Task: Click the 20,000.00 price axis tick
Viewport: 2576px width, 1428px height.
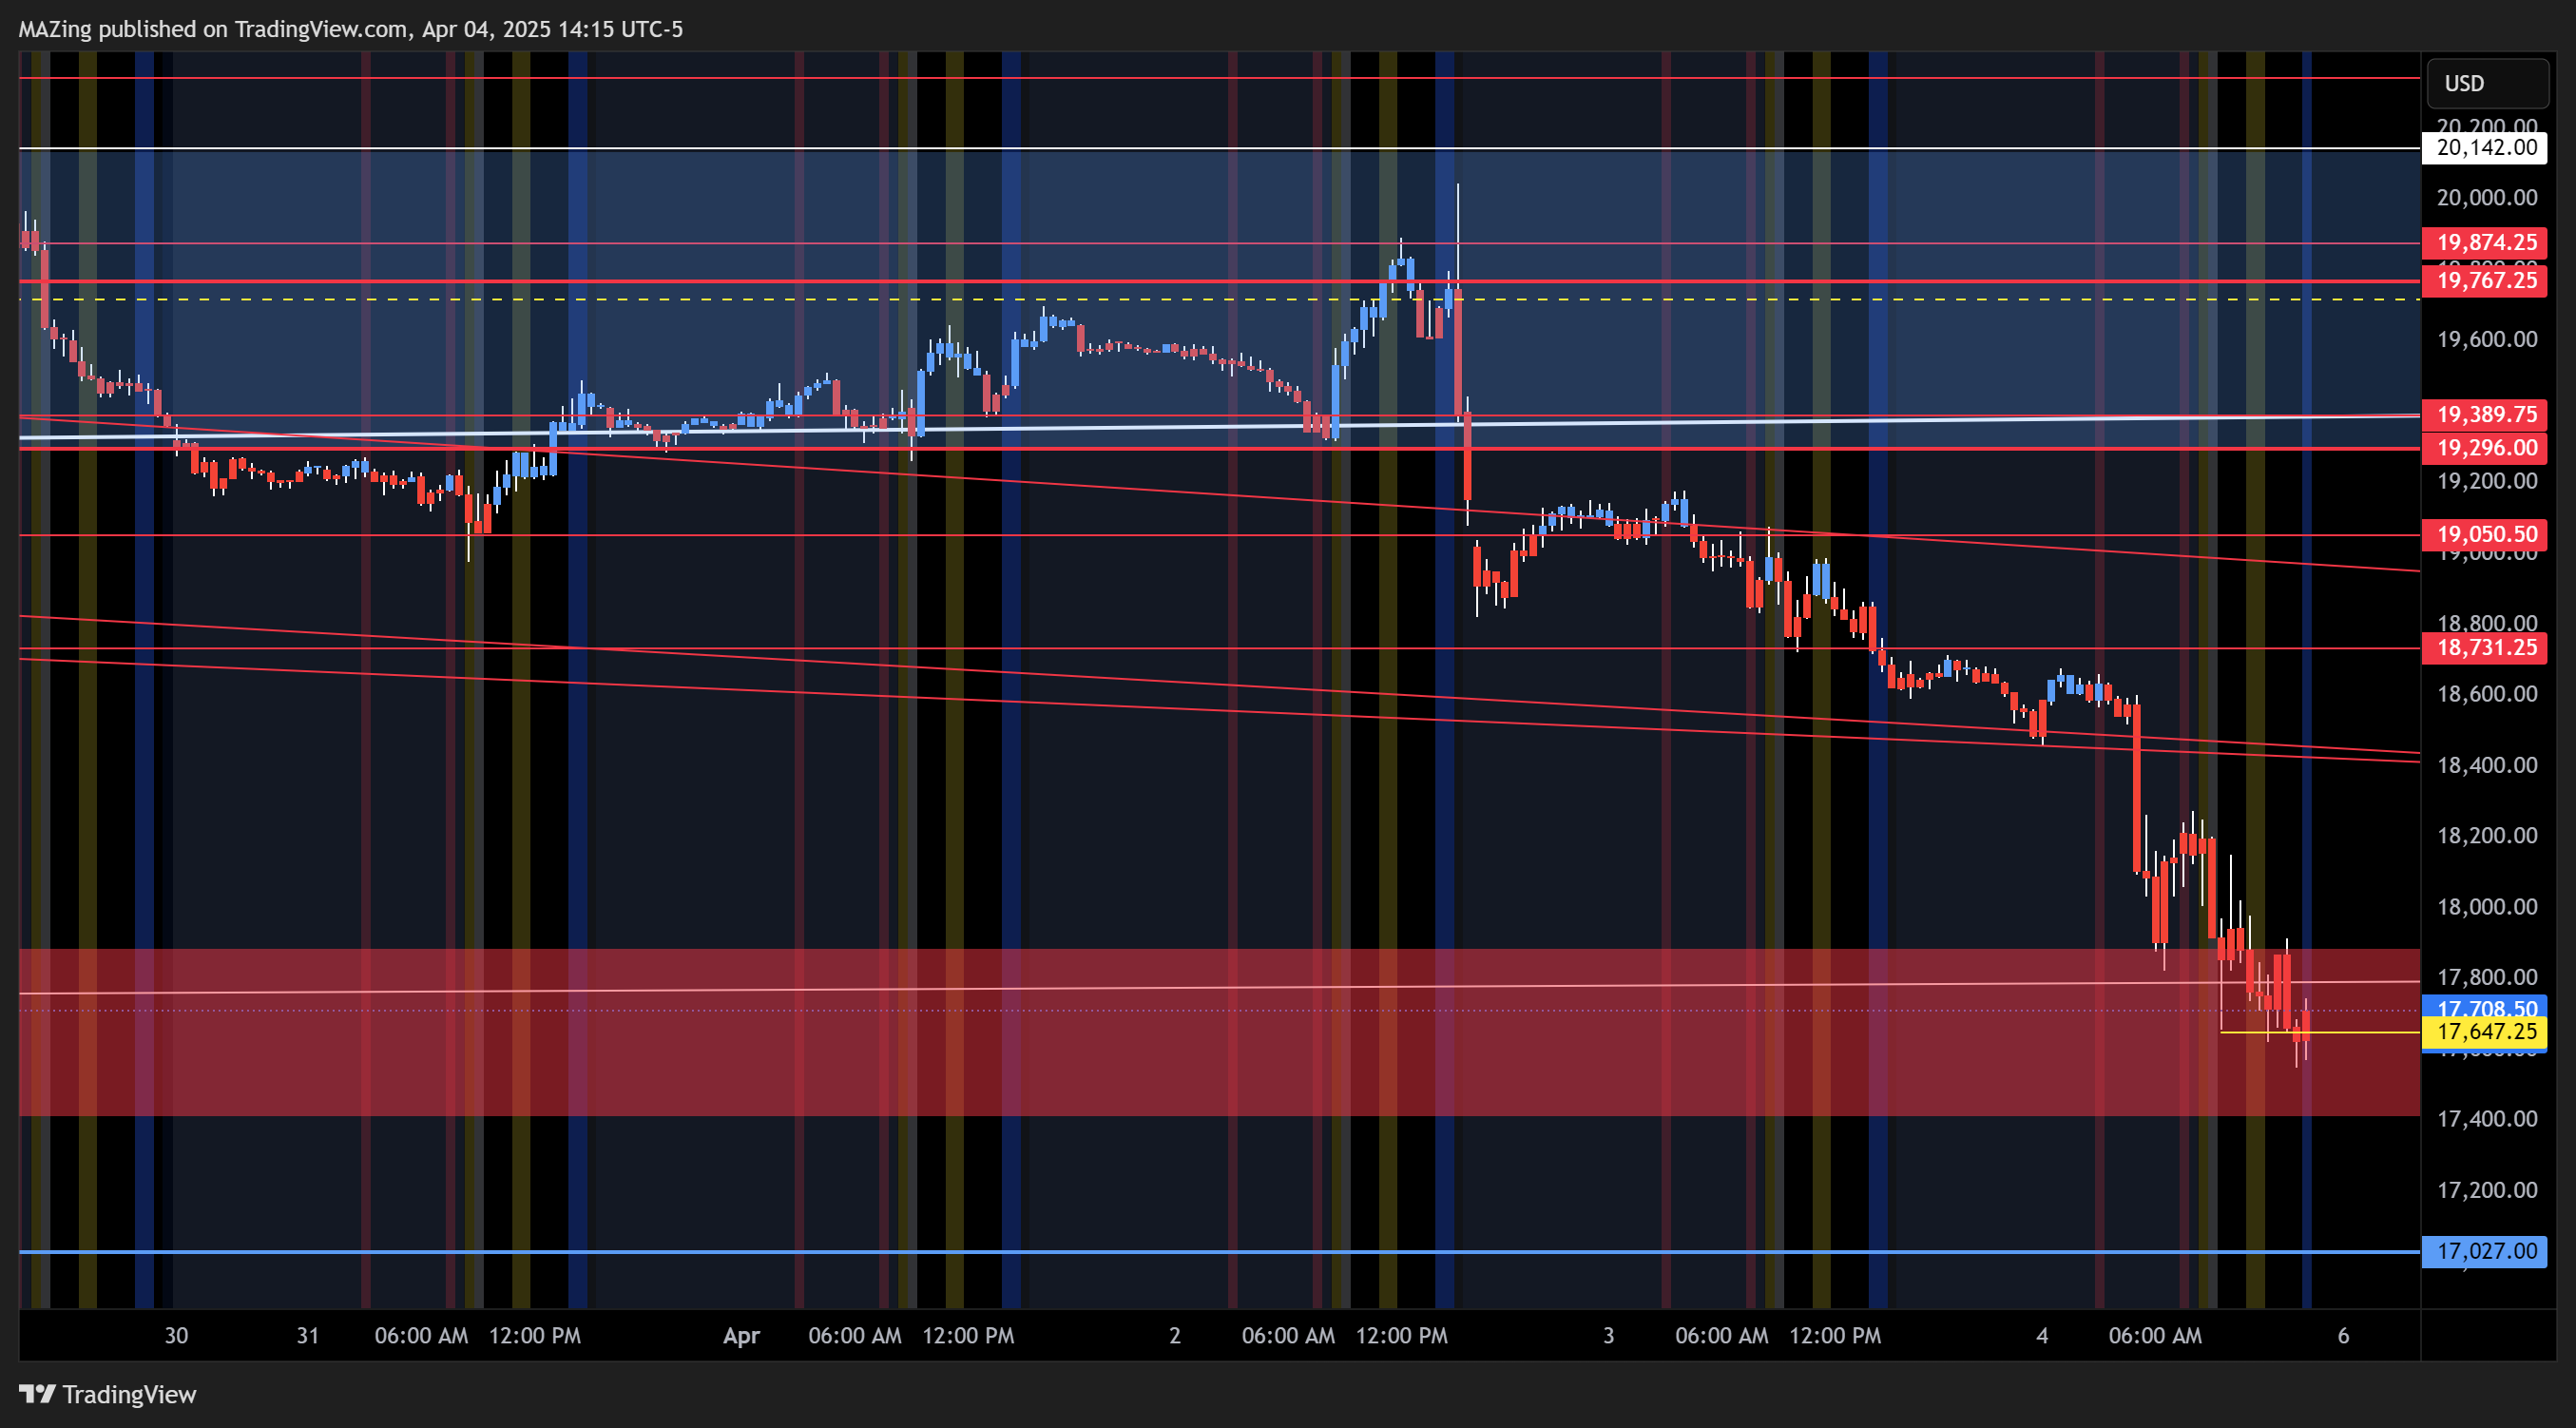Action: pyautogui.click(x=2487, y=198)
